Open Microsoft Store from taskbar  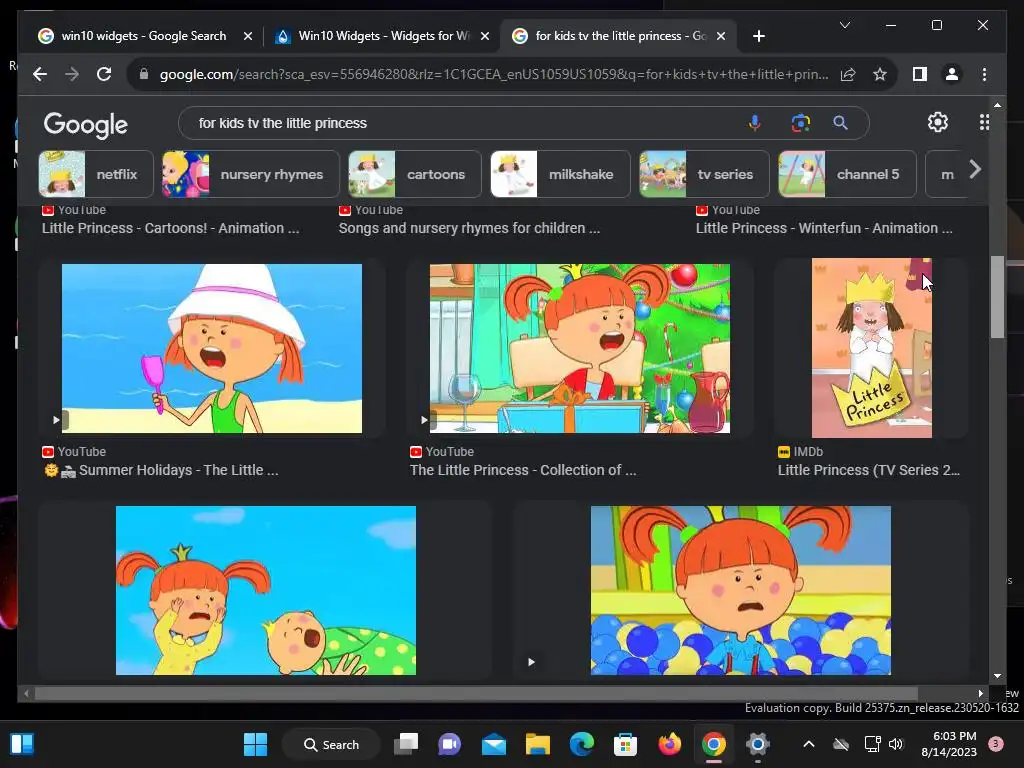(625, 744)
